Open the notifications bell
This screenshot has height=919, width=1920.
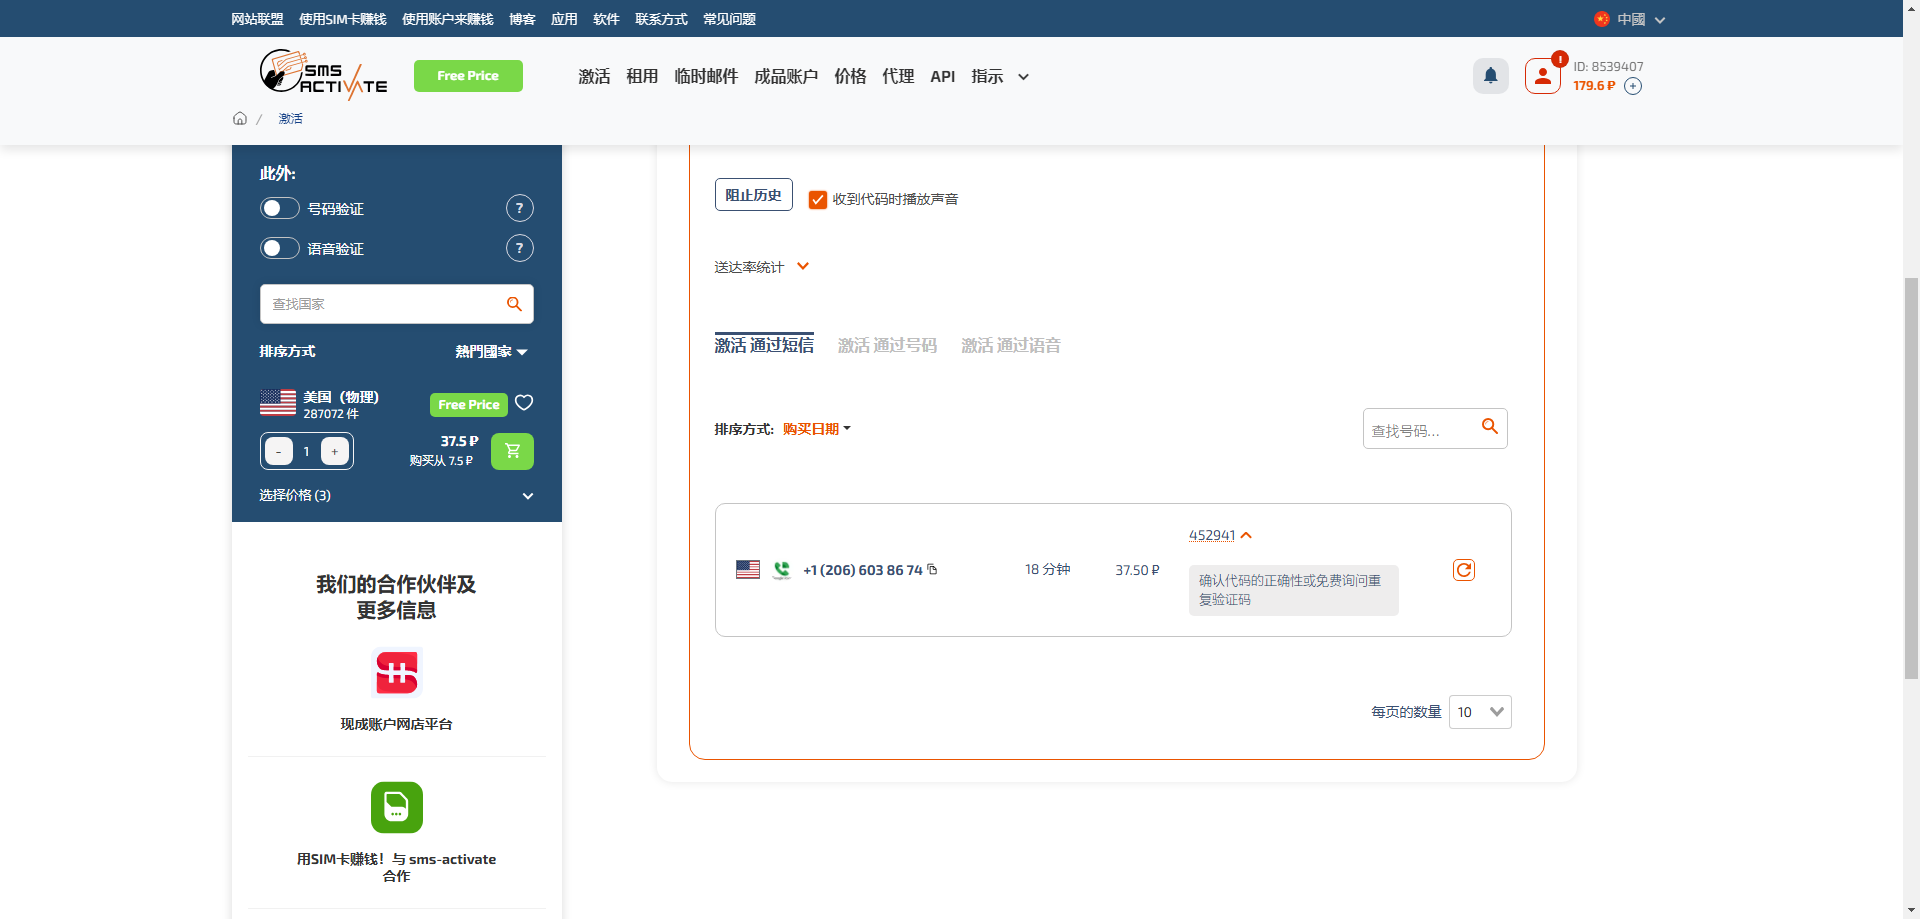[1490, 76]
